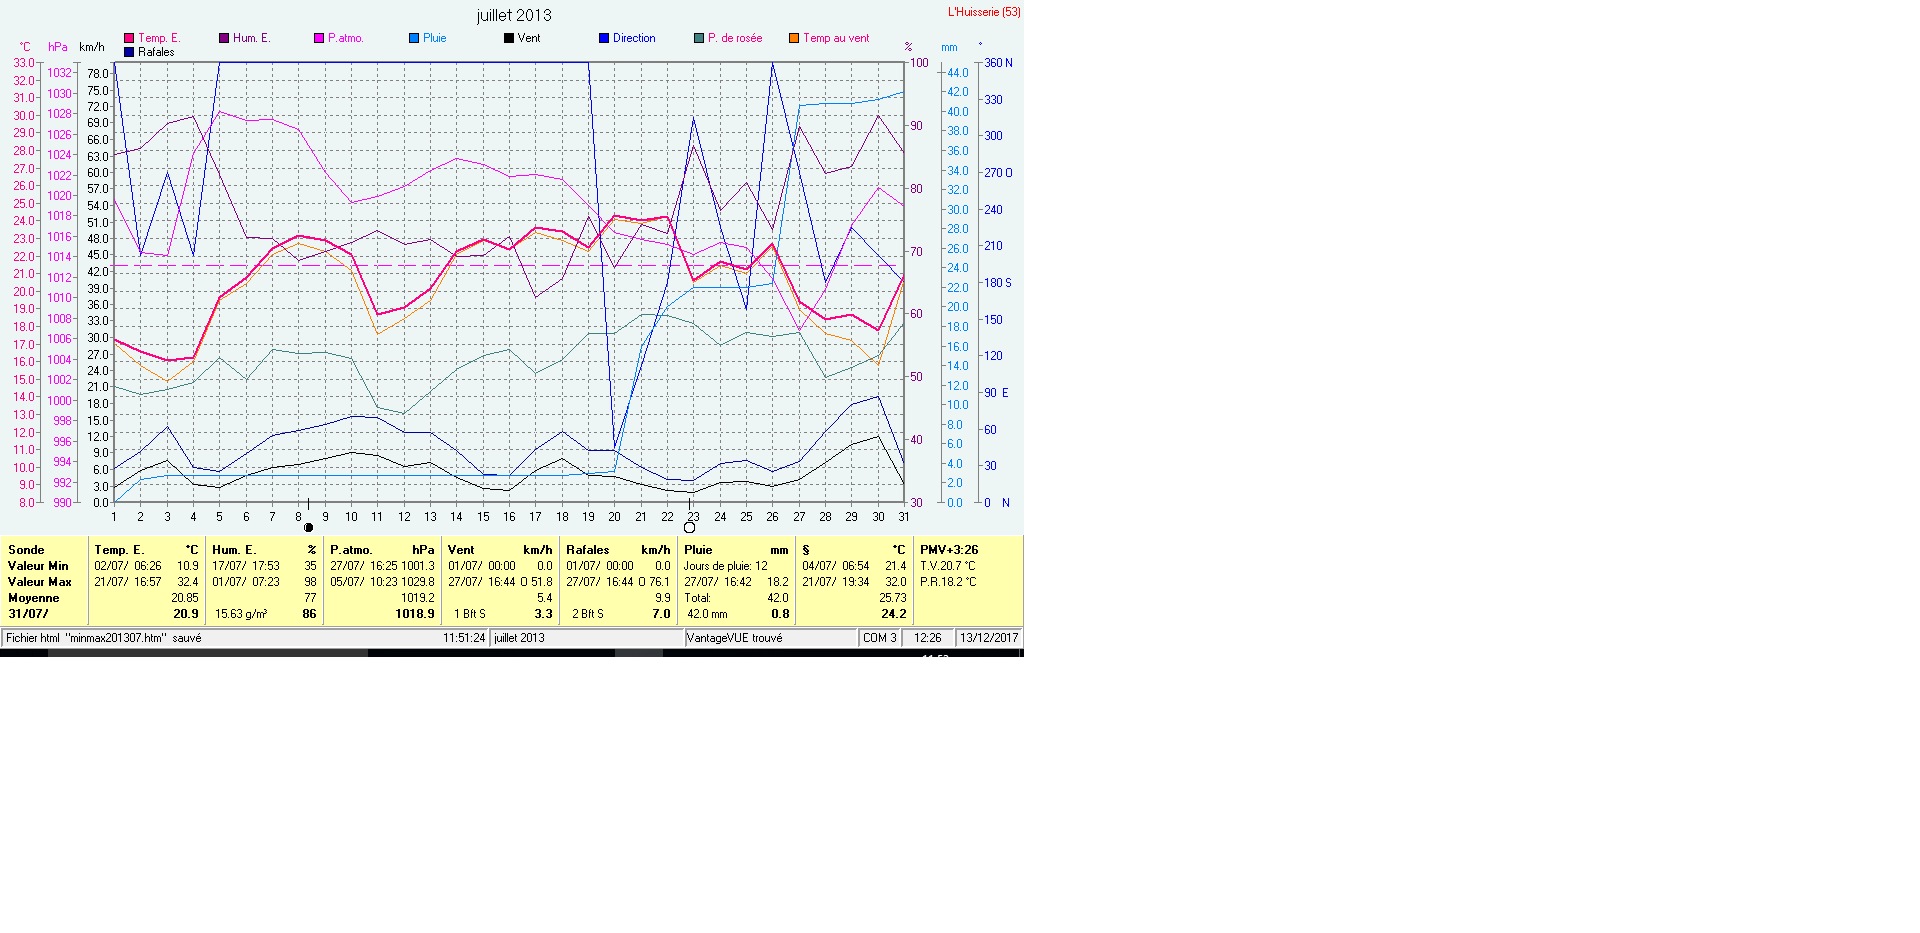Click the '15.63 g/m³' humidity value
This screenshot has height=933, width=1920.
[x=241, y=614]
